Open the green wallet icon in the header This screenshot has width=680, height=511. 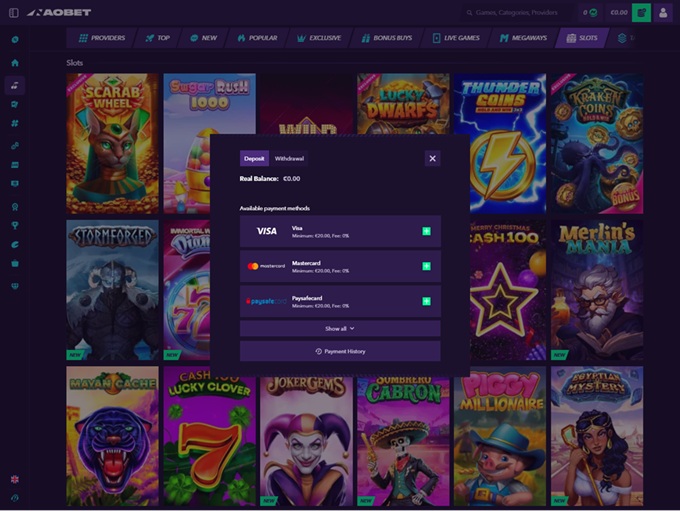coord(640,12)
